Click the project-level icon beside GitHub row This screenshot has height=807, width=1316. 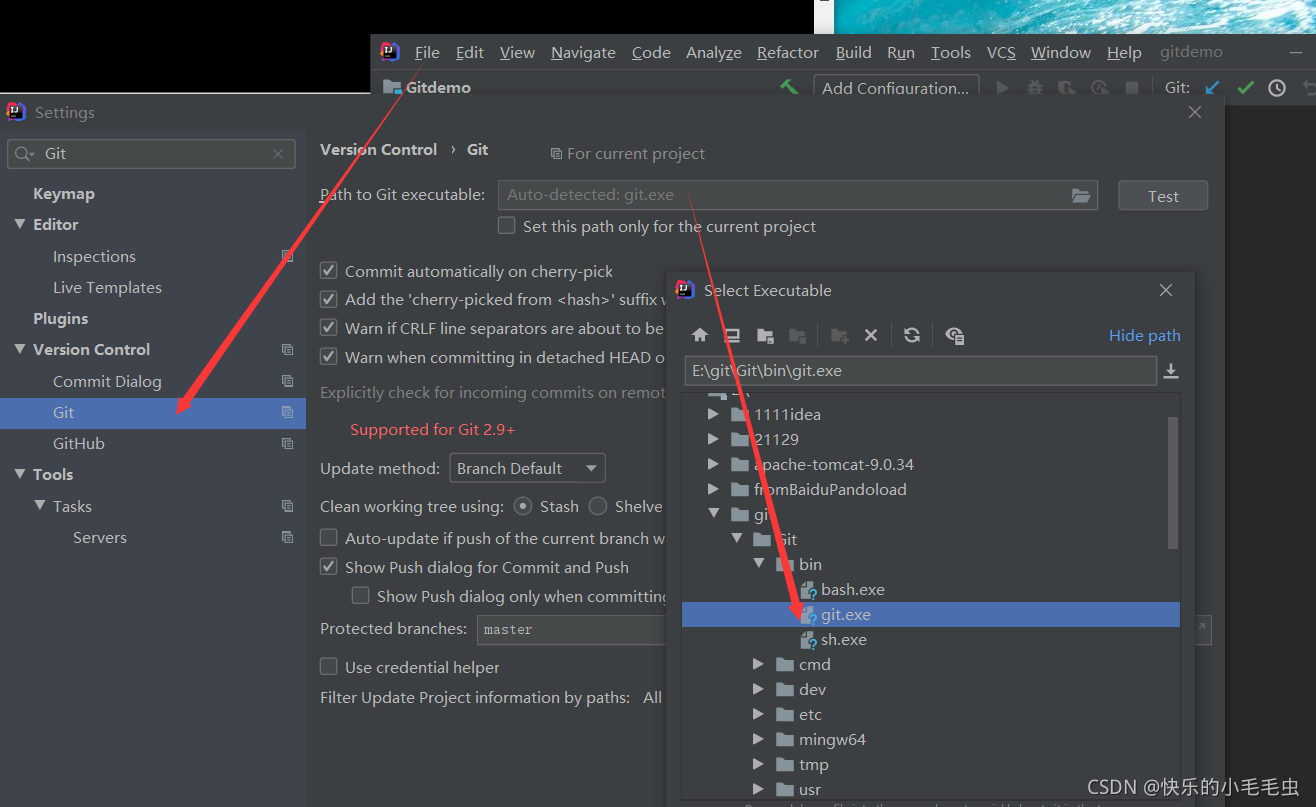[287, 443]
